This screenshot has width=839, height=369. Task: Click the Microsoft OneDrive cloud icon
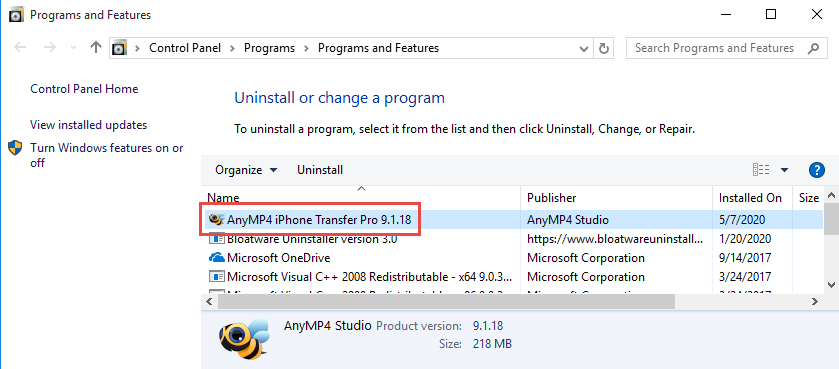(x=216, y=258)
